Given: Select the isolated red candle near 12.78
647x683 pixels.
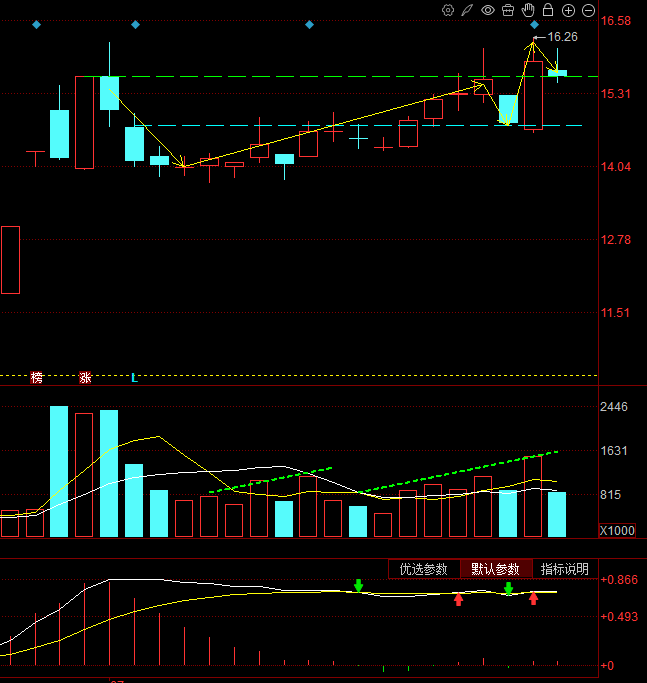Looking at the screenshot, I should point(10,260).
